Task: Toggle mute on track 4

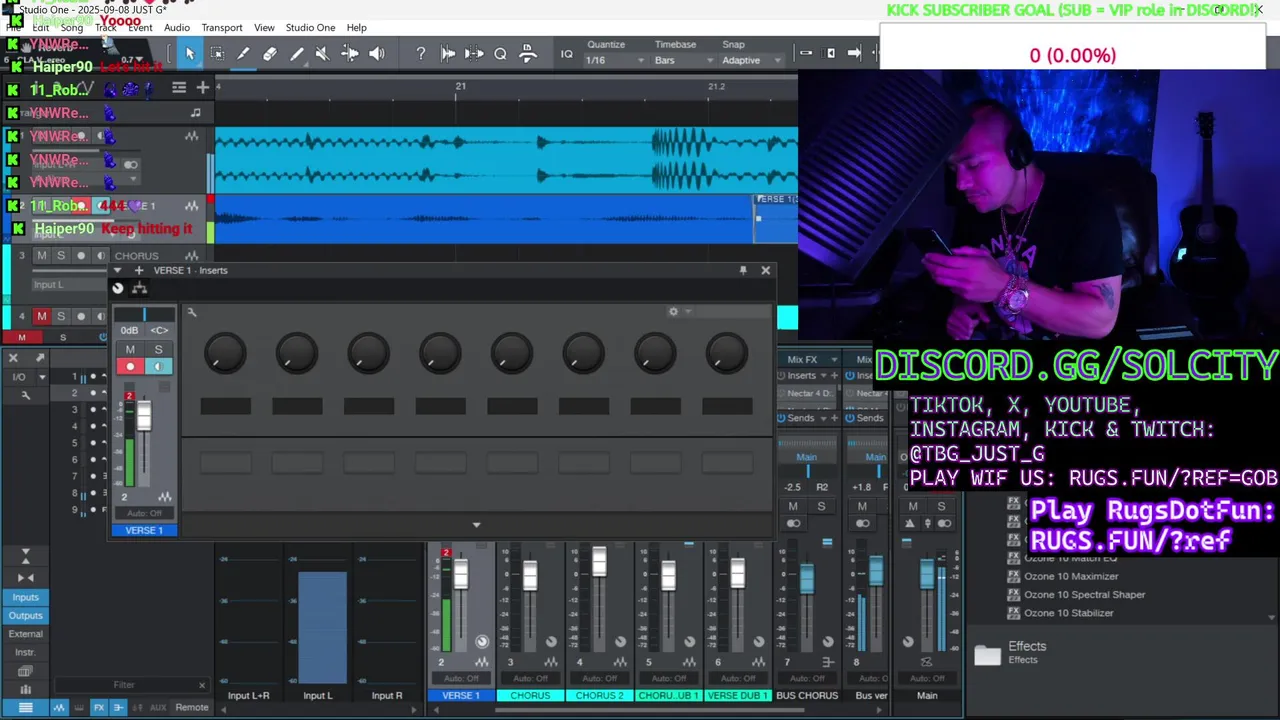Action: (41, 316)
